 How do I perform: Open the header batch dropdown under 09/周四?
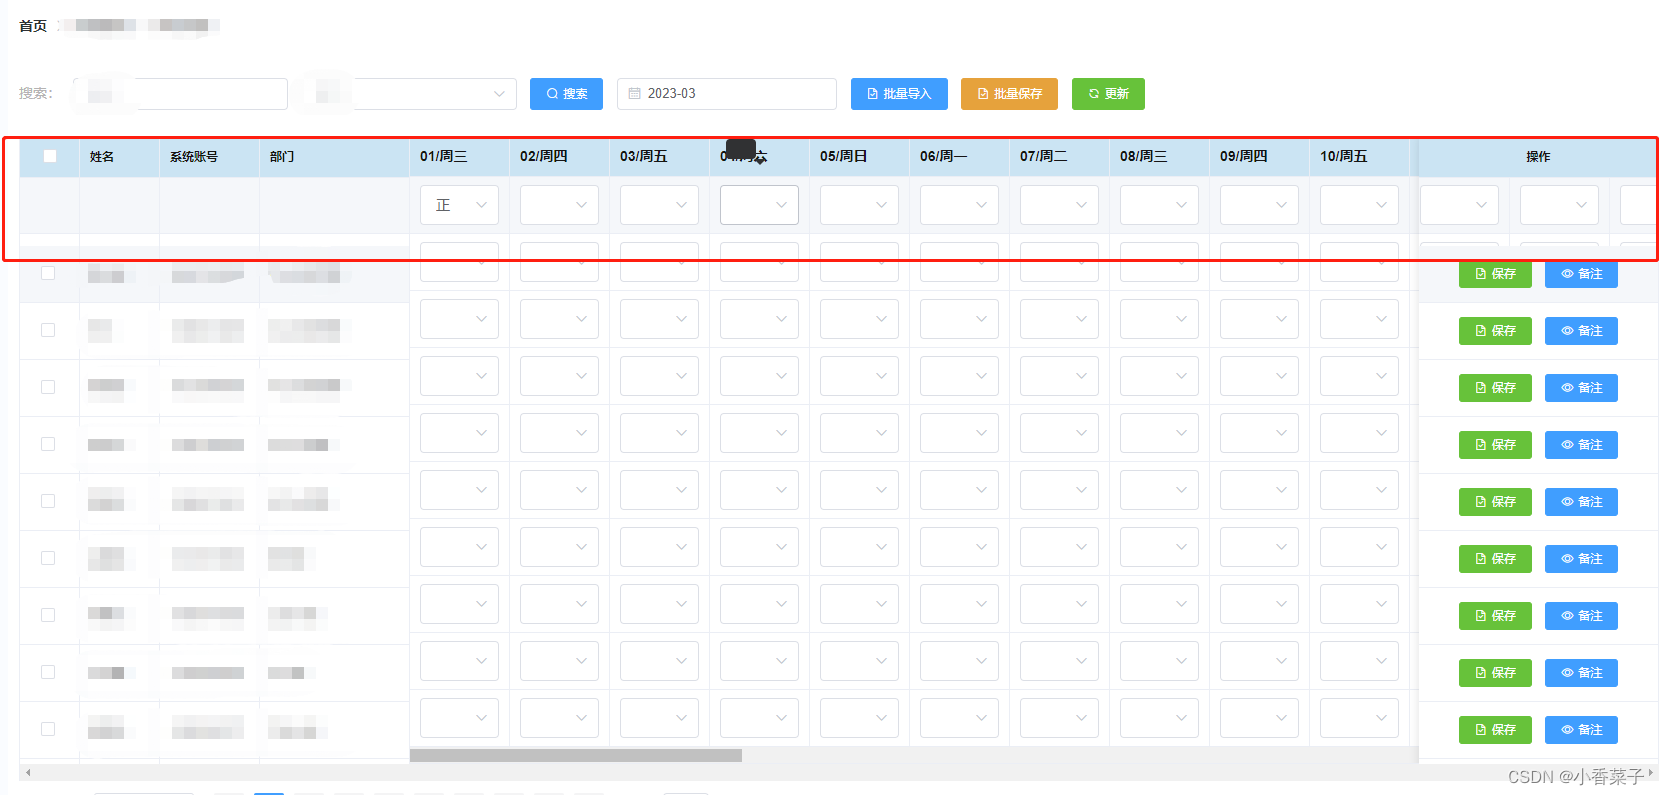click(1259, 205)
